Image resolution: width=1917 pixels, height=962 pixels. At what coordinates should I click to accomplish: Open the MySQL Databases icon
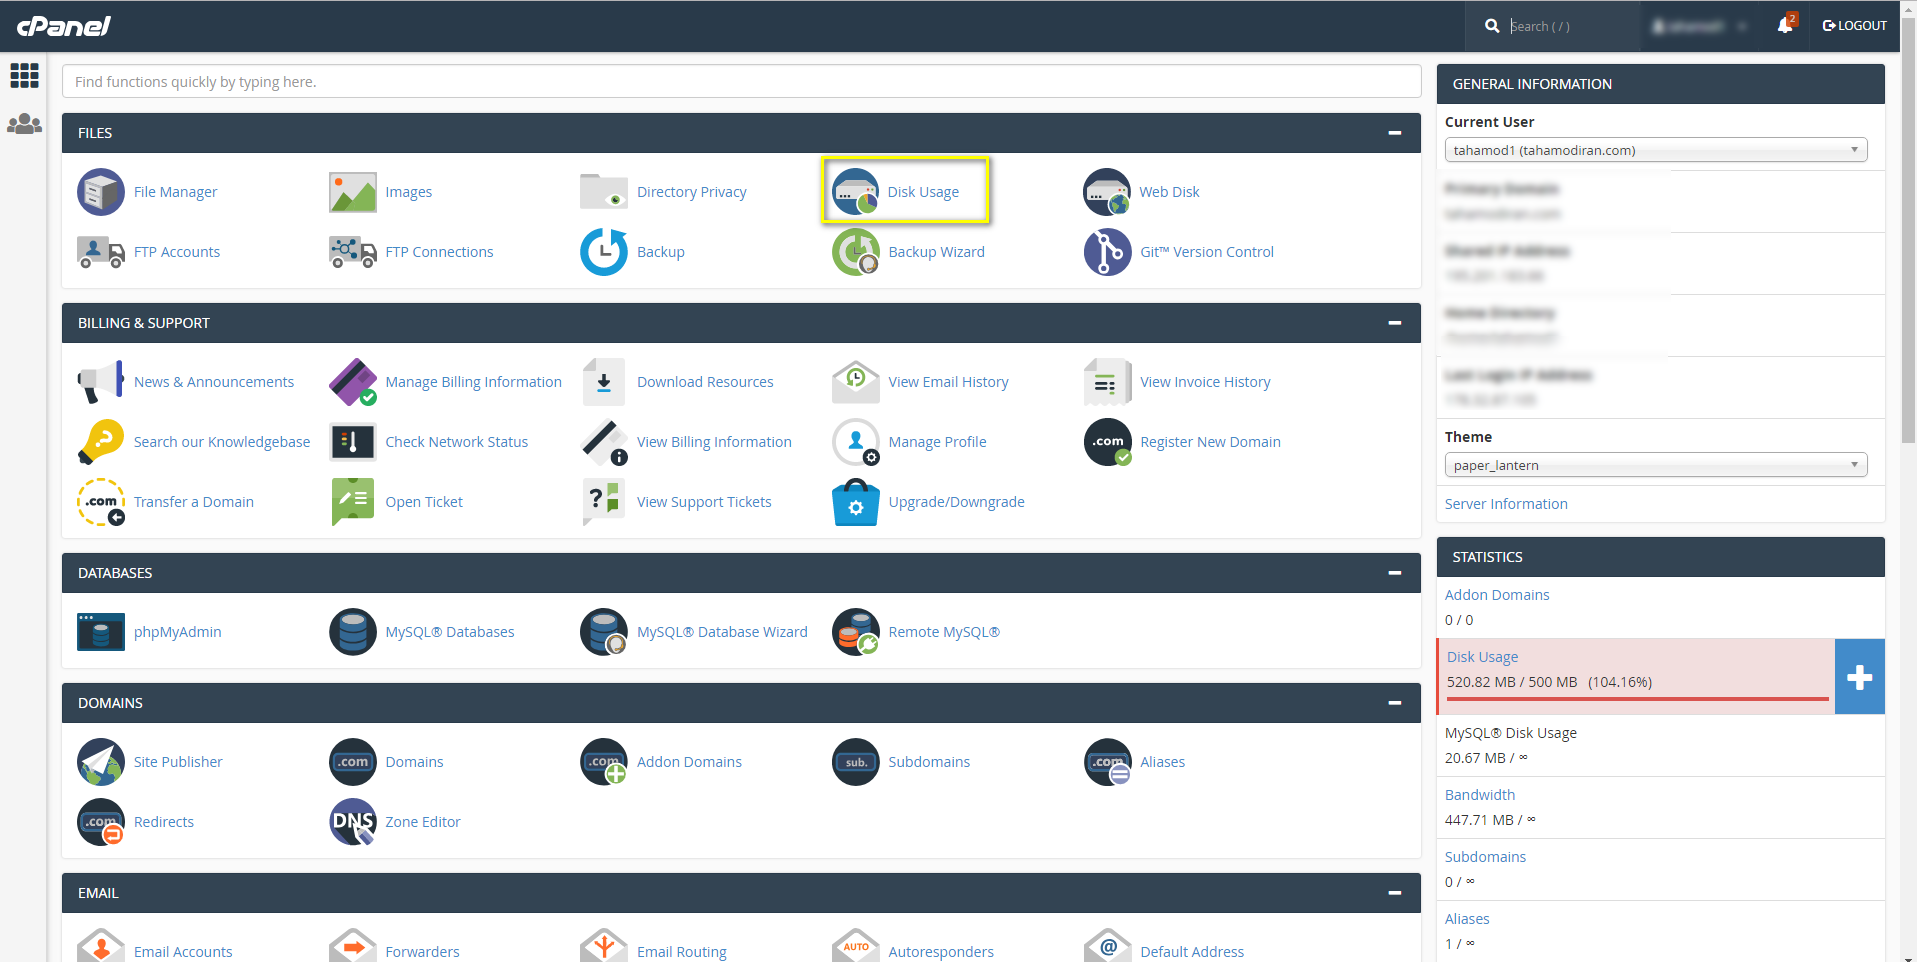point(353,632)
